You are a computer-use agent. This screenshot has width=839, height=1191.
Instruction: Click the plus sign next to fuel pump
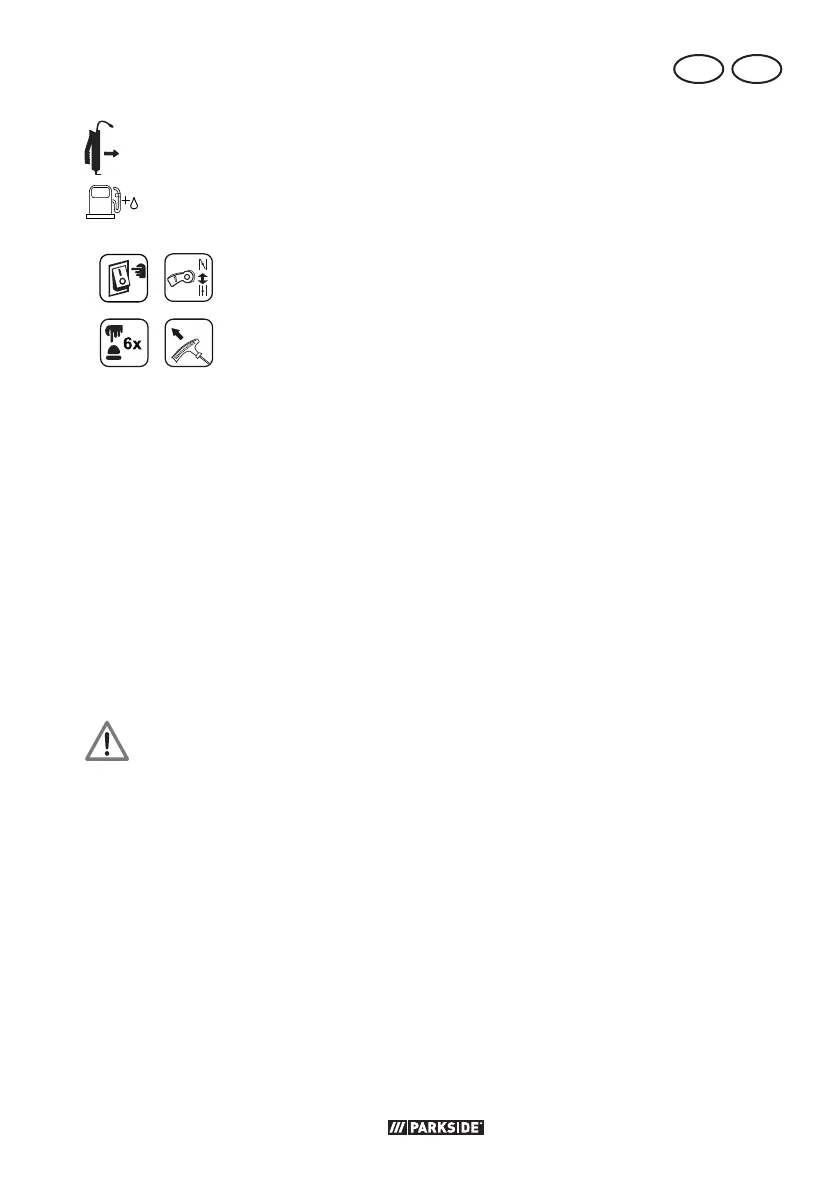point(126,202)
